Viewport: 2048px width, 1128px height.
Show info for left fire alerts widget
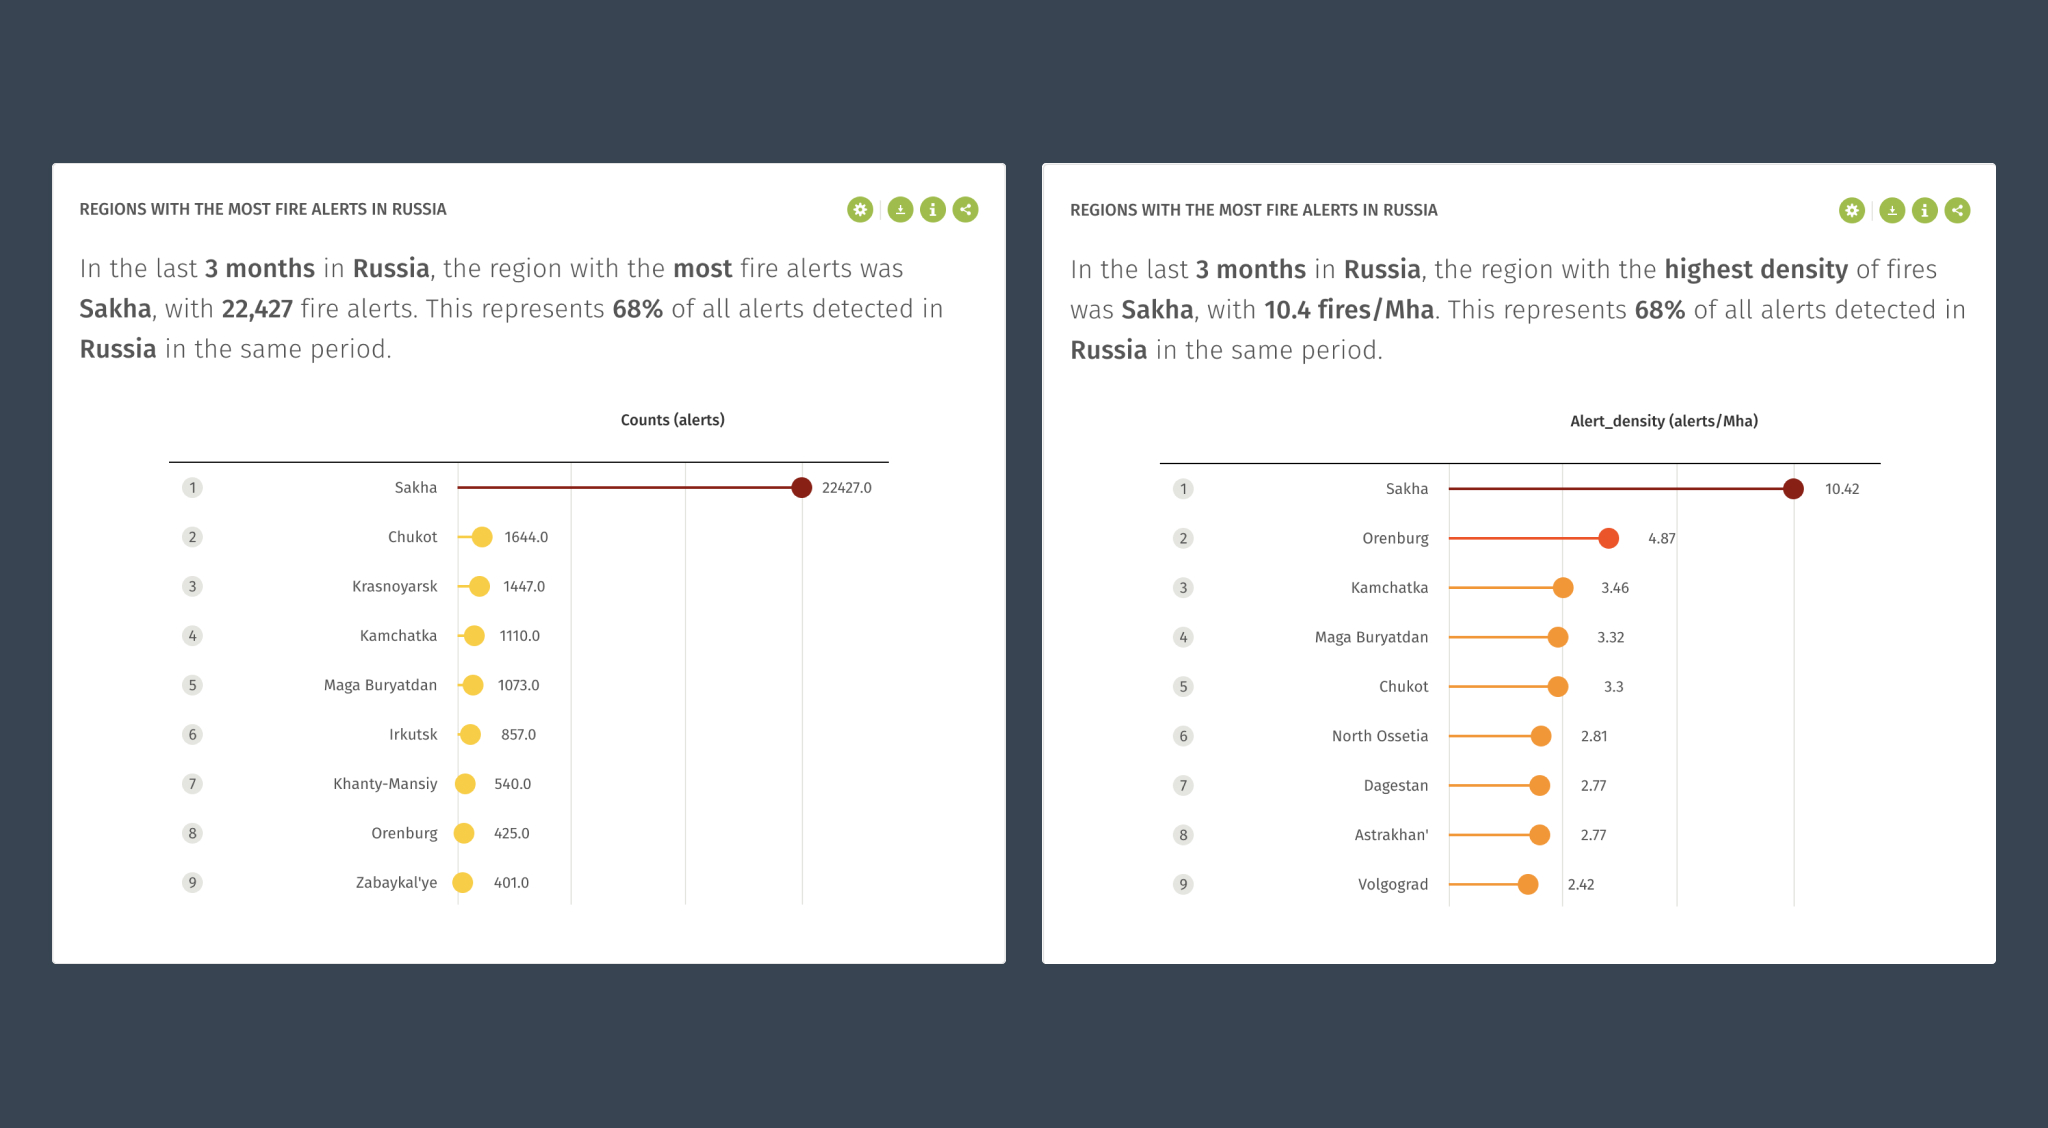coord(933,210)
